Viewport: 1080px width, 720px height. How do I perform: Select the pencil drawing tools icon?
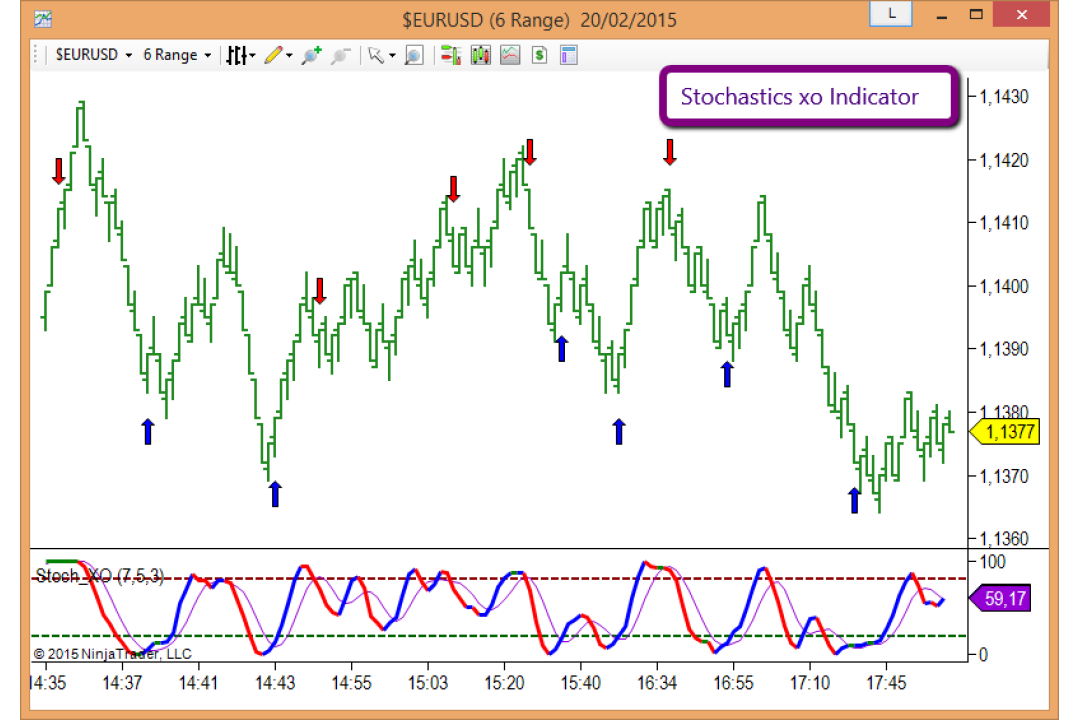point(278,55)
